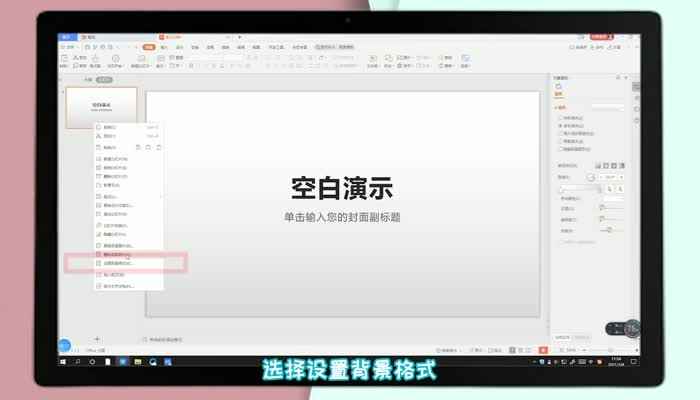Pick the first gradient style icon (linear)
The width and height of the screenshot is (700, 400).
[598, 164]
